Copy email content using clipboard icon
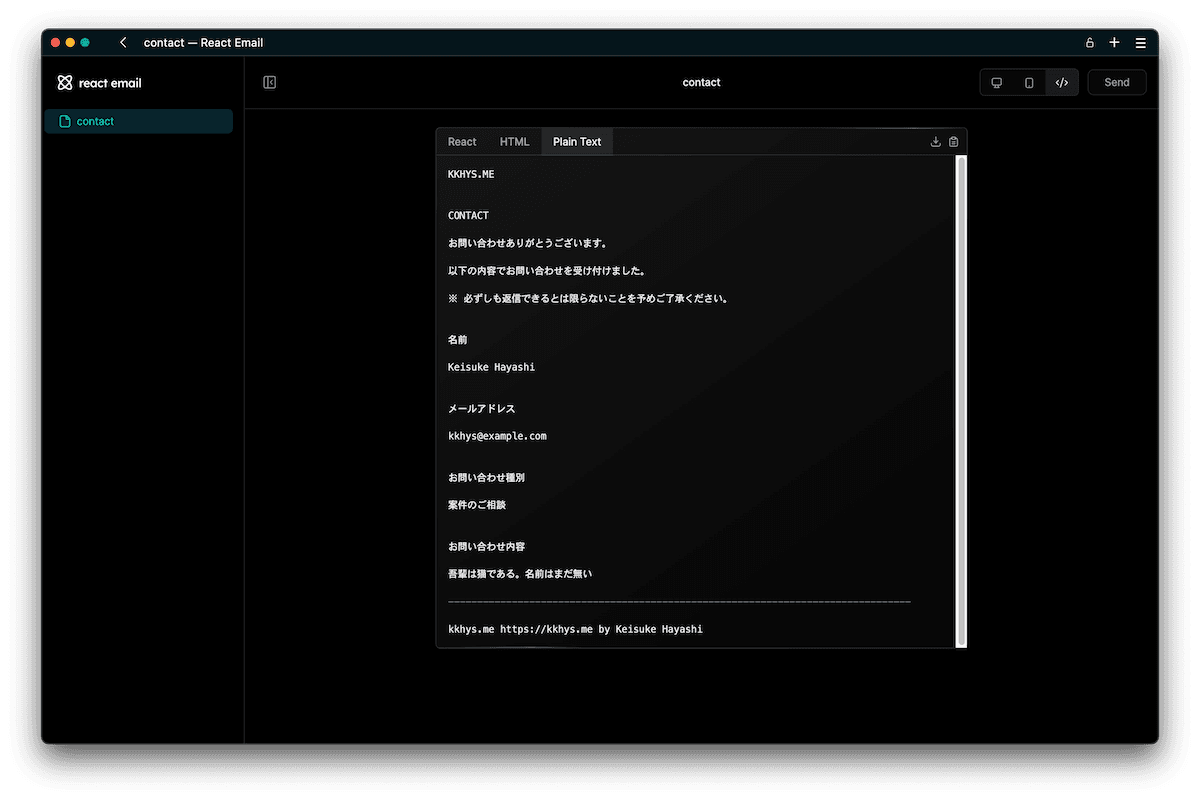This screenshot has height=800, width=1200. (953, 141)
